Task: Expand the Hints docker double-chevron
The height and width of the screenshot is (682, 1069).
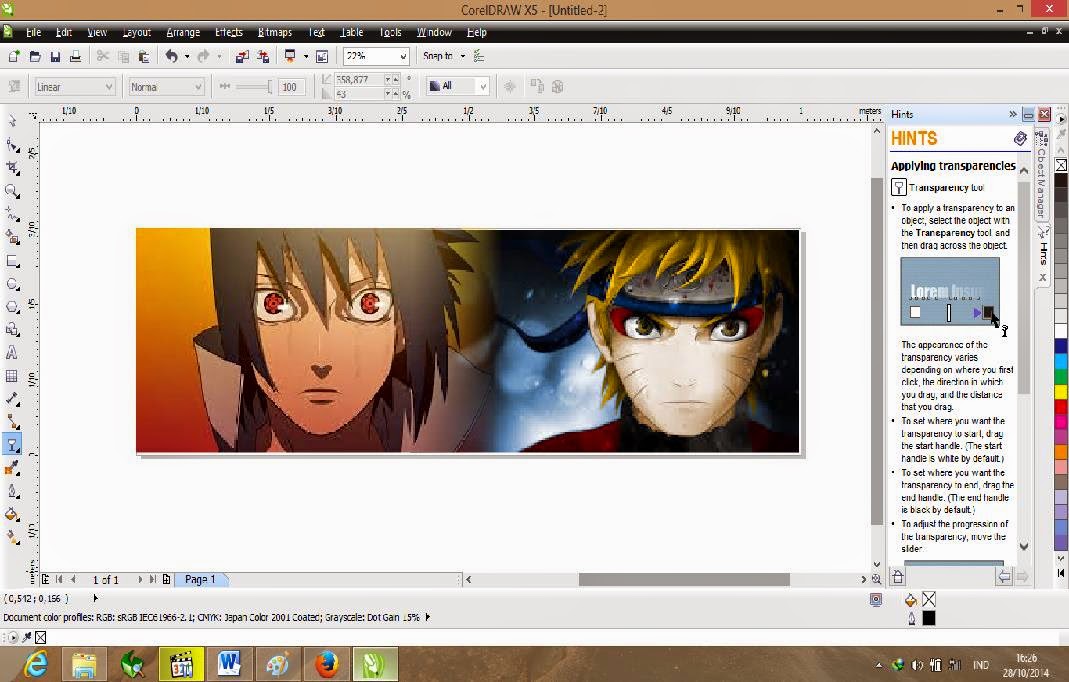Action: pyautogui.click(x=1013, y=115)
